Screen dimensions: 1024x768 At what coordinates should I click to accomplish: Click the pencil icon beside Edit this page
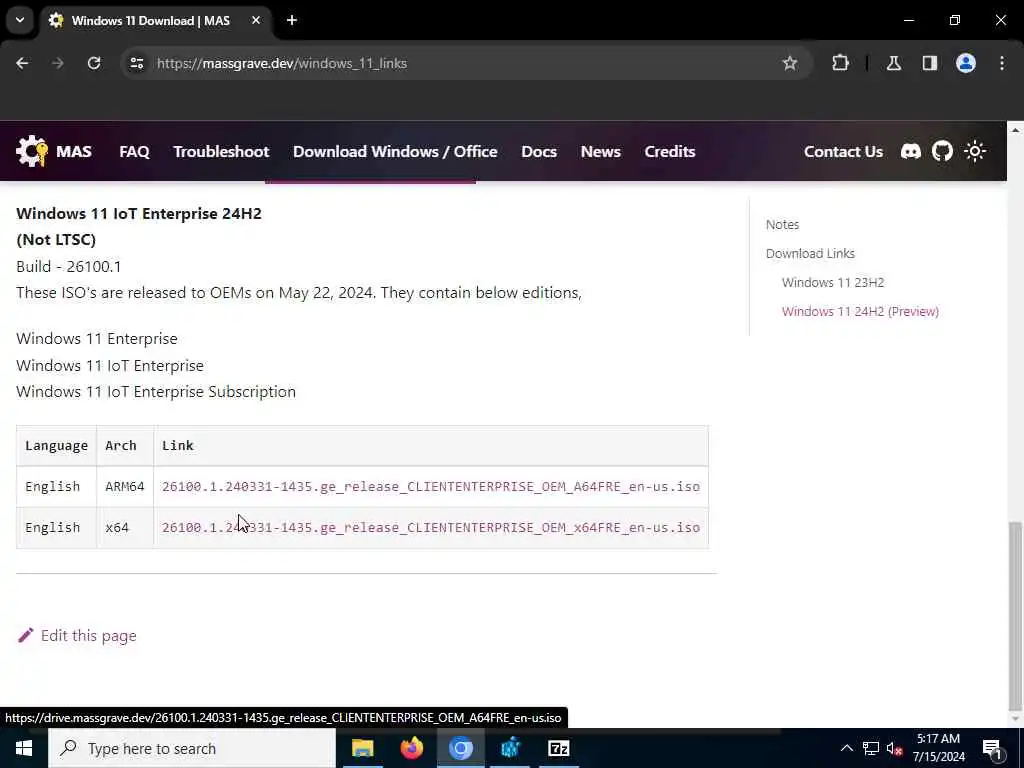(x=25, y=635)
